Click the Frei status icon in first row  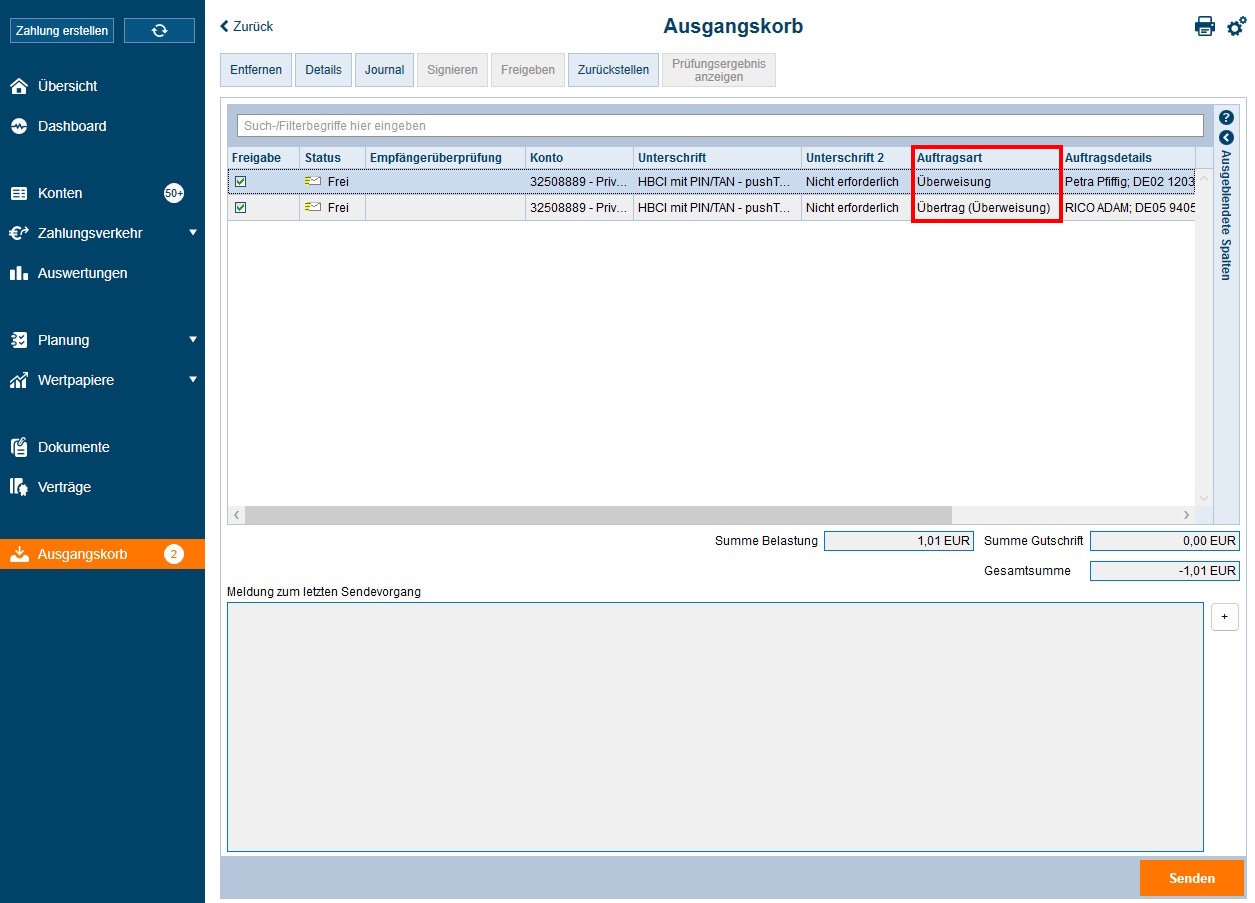tap(315, 181)
